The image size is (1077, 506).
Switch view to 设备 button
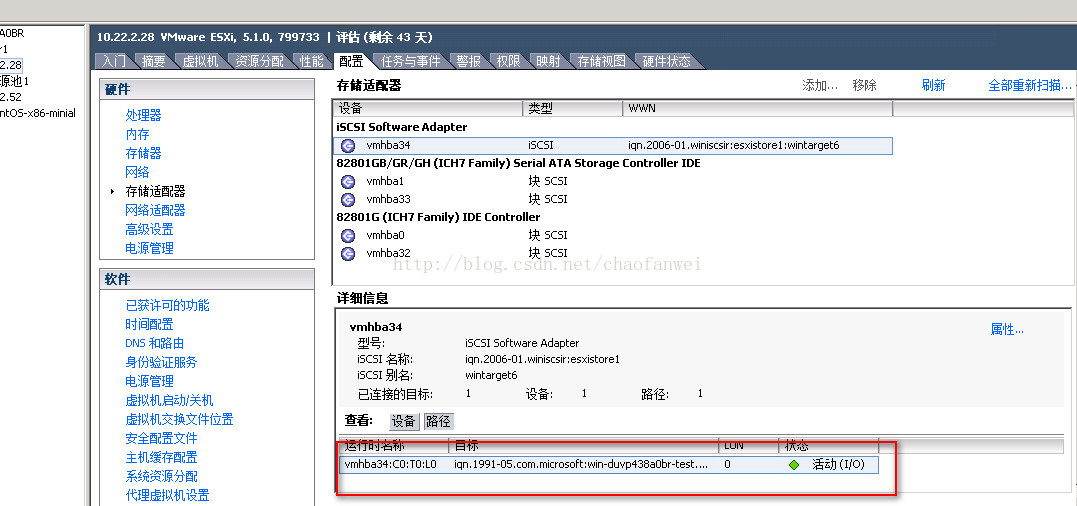pos(404,422)
